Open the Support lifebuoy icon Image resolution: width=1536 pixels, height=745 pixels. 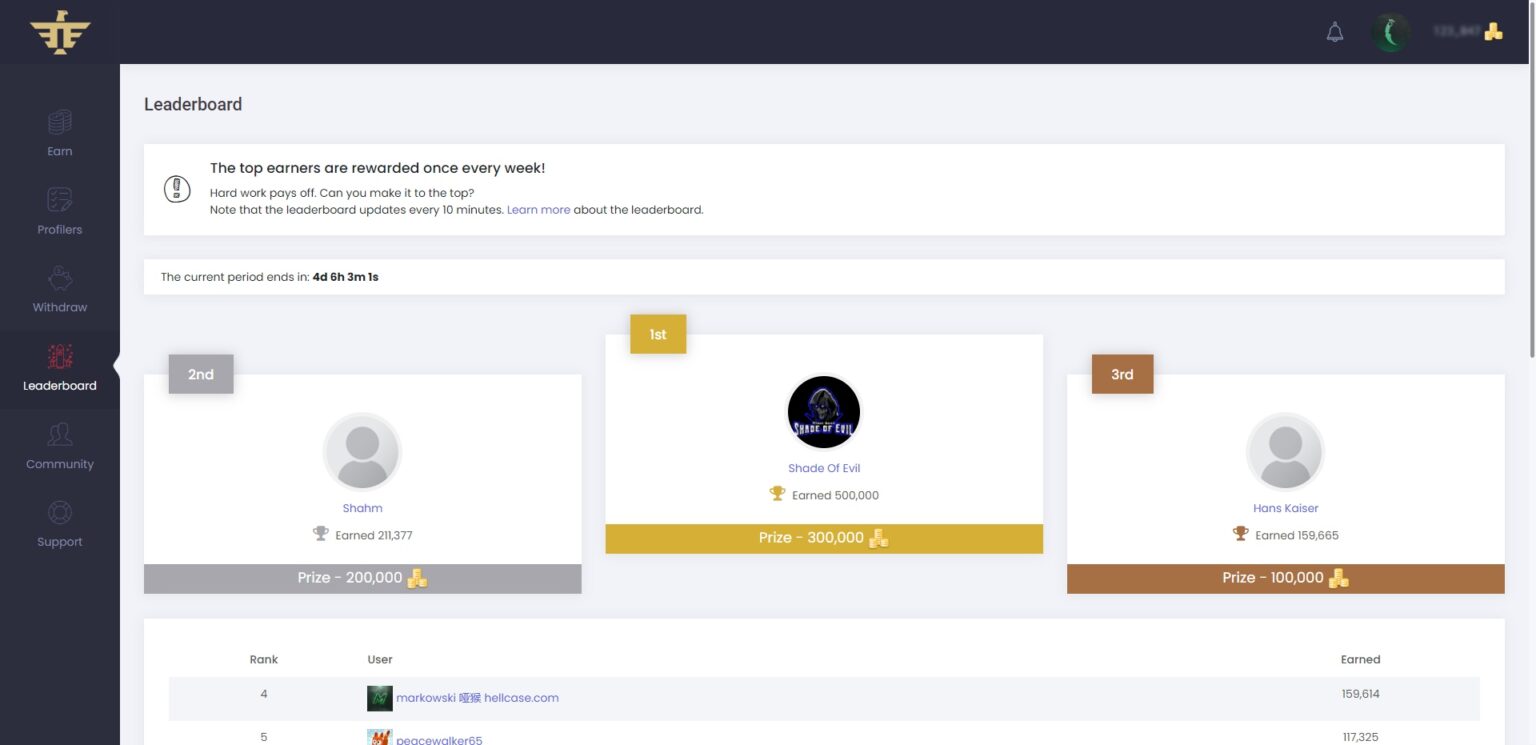[x=60, y=513]
